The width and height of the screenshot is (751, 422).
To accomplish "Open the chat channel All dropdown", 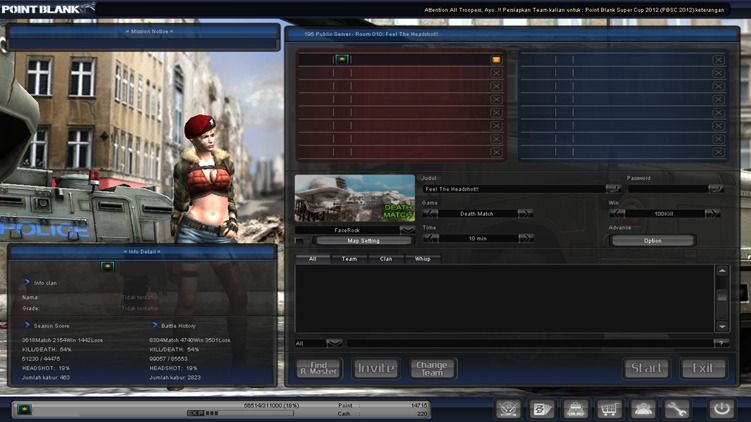I will point(334,343).
